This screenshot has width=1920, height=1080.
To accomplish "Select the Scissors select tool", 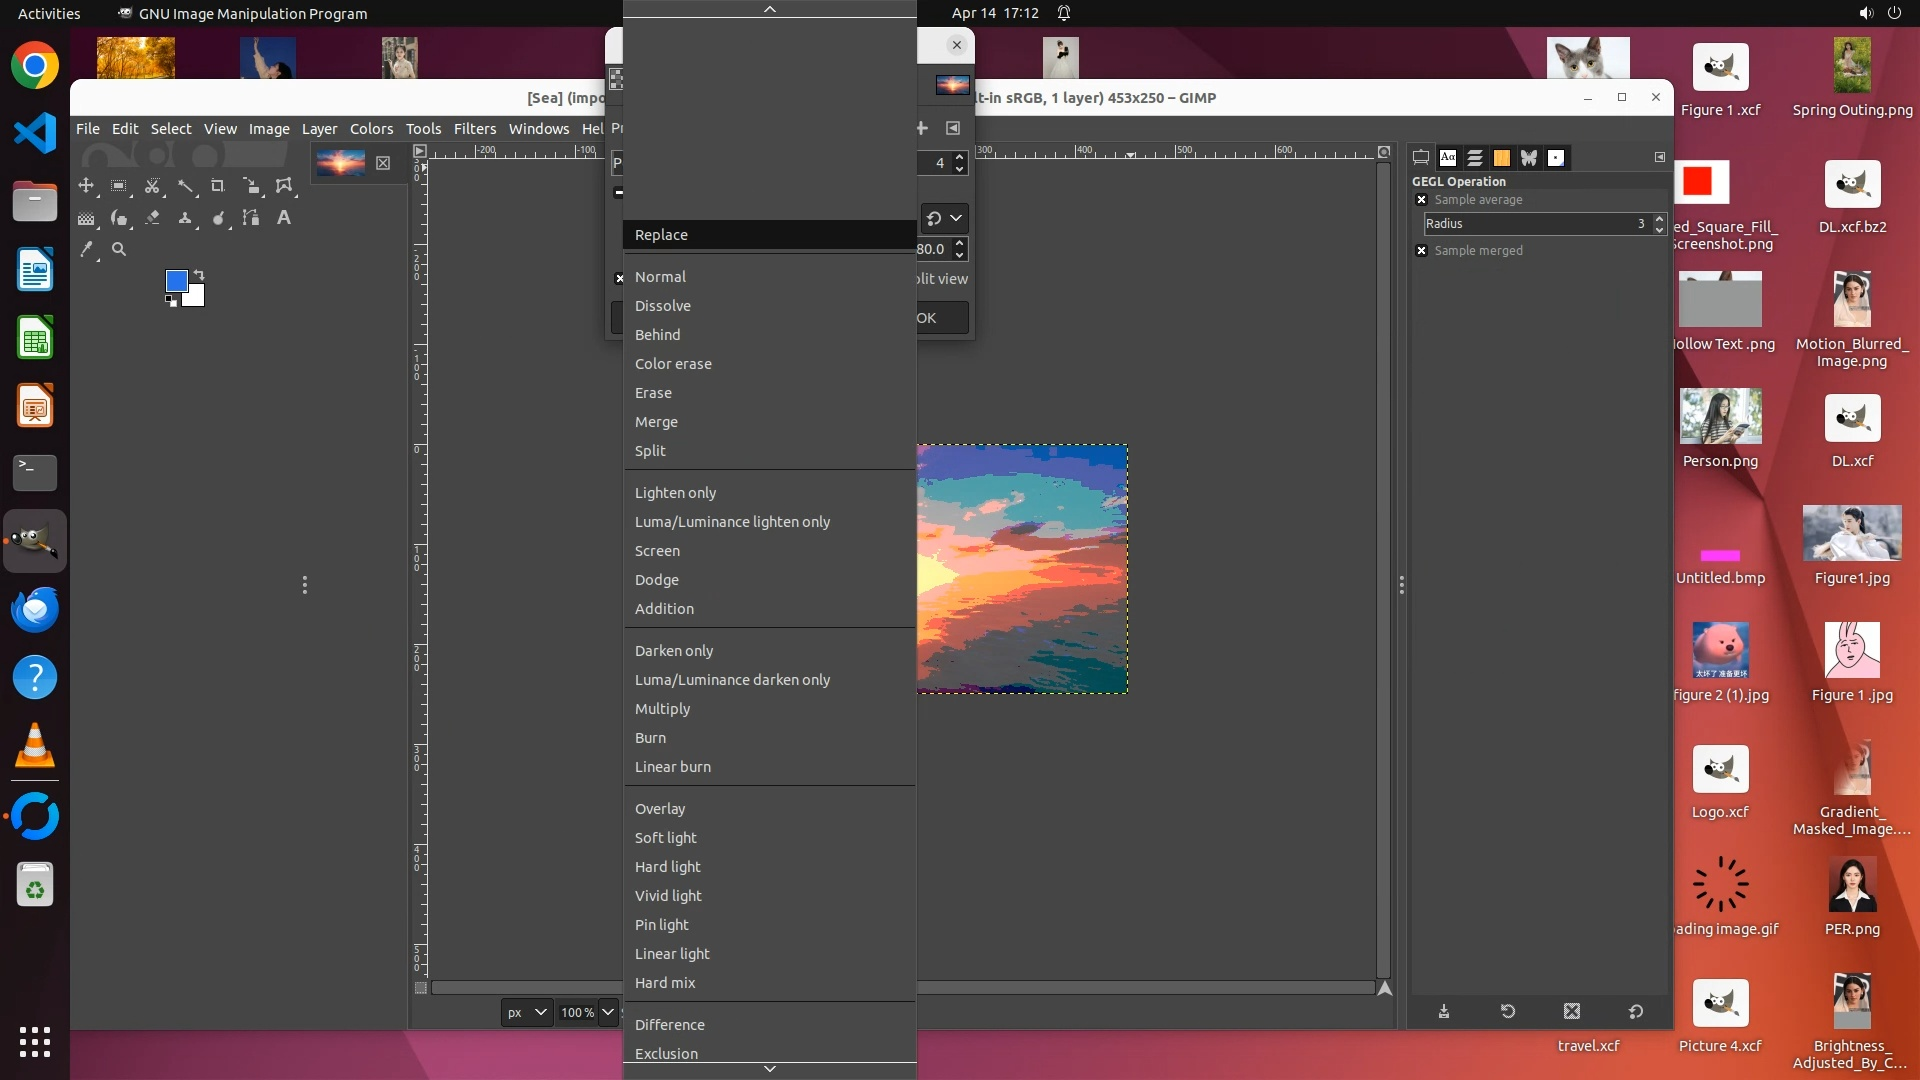I will click(152, 186).
